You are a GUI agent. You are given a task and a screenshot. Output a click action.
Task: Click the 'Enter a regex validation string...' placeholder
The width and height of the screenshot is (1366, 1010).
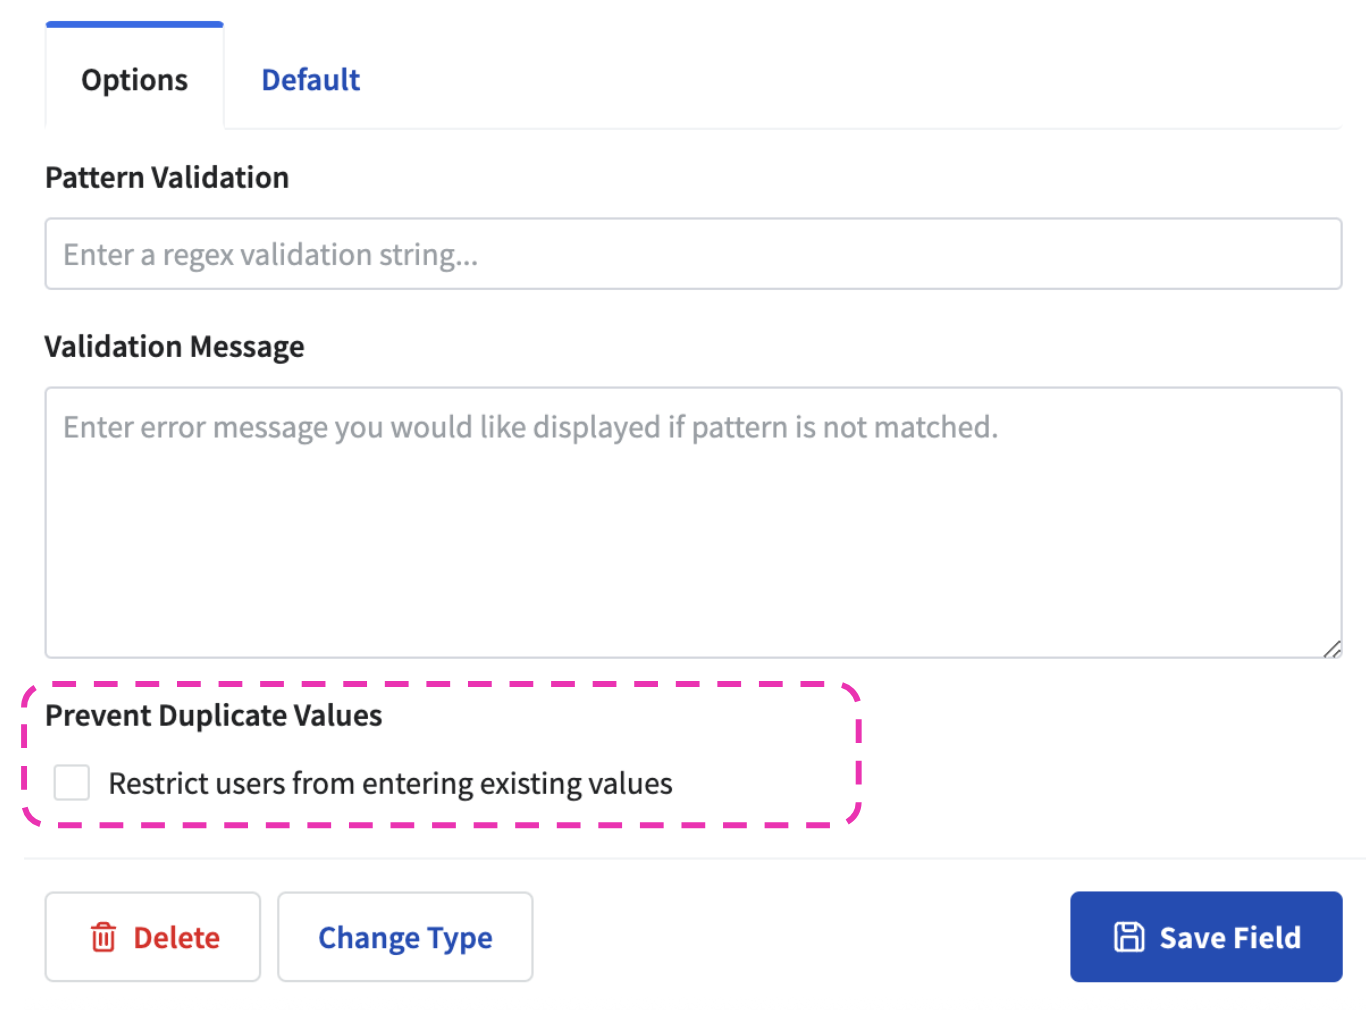(270, 255)
